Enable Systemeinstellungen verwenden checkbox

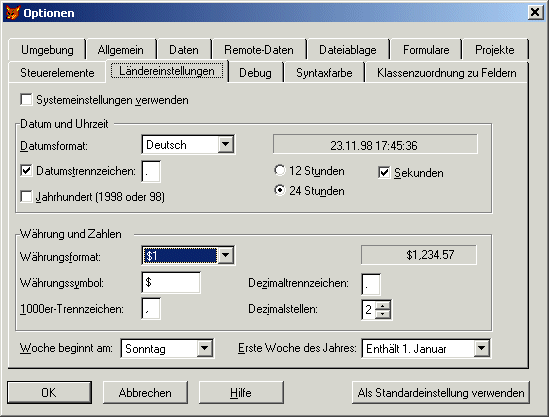click(x=26, y=99)
